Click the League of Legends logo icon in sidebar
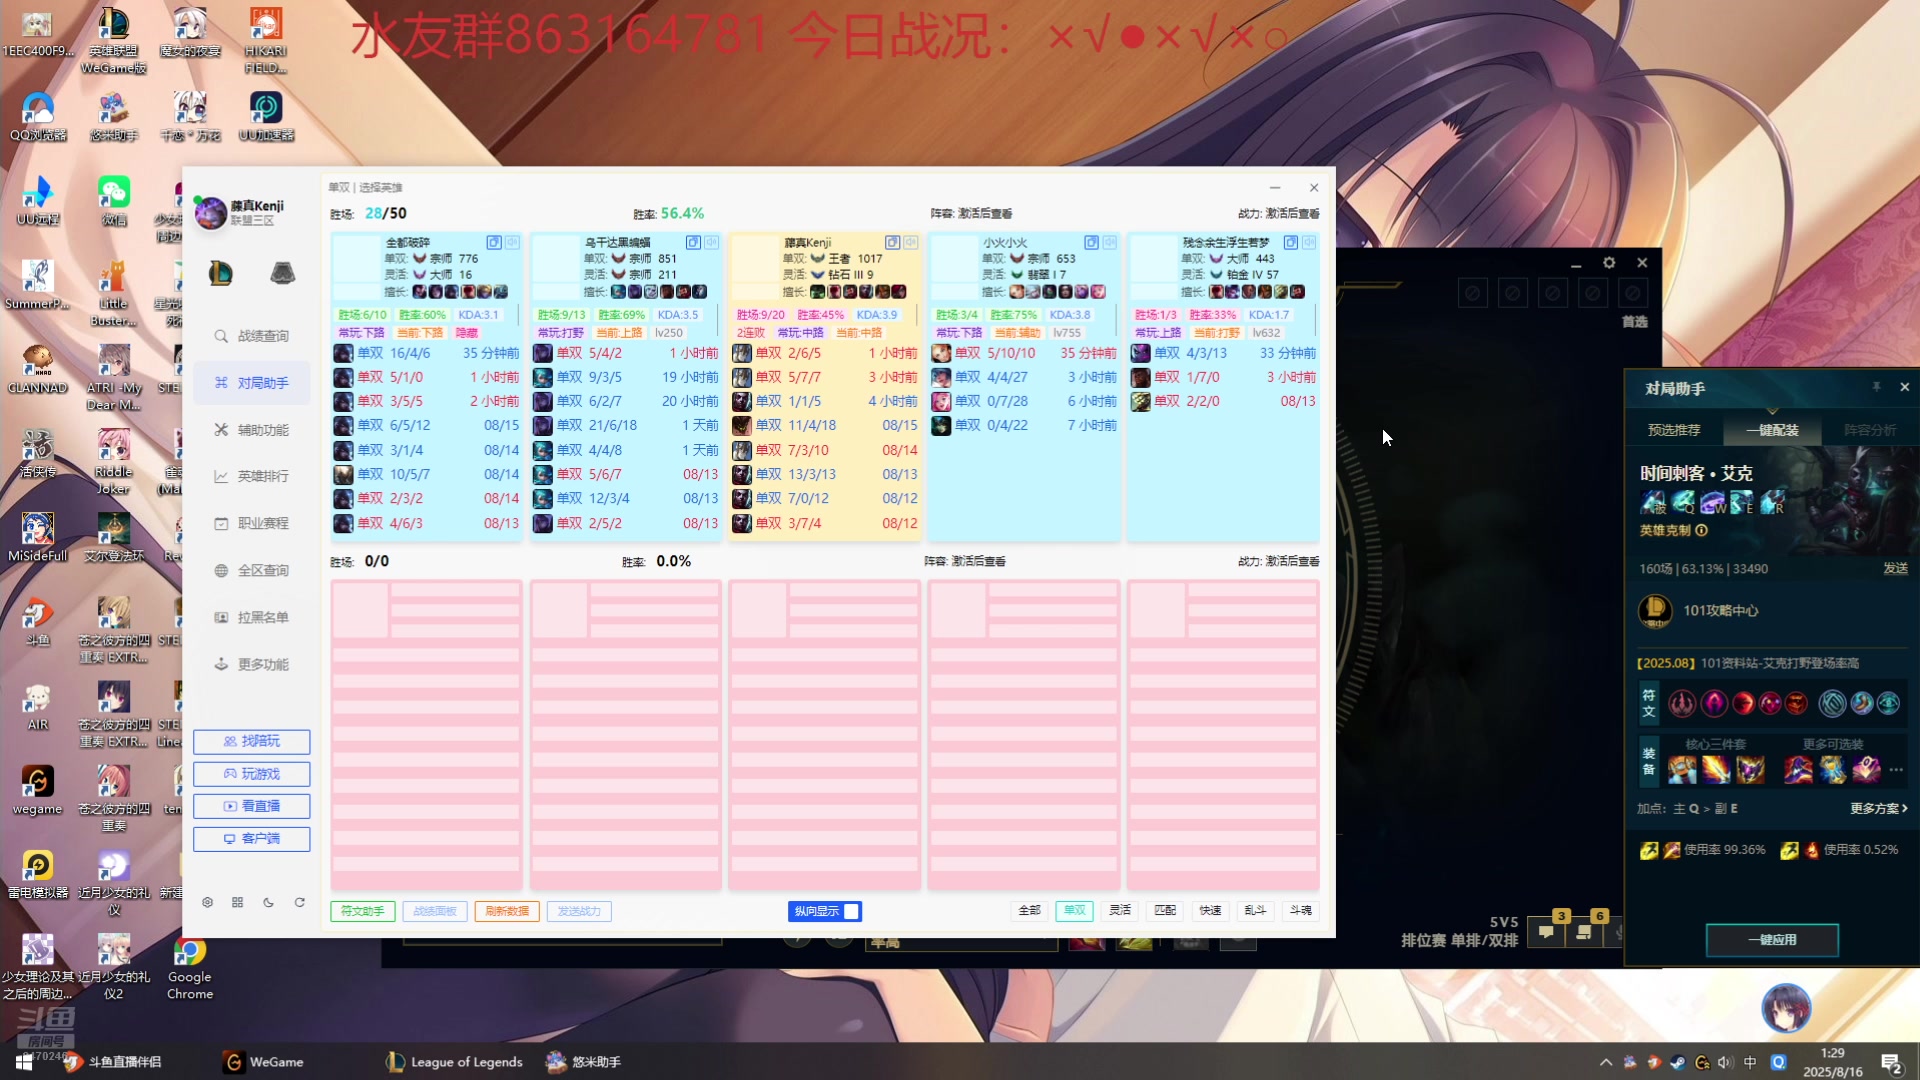 click(221, 273)
